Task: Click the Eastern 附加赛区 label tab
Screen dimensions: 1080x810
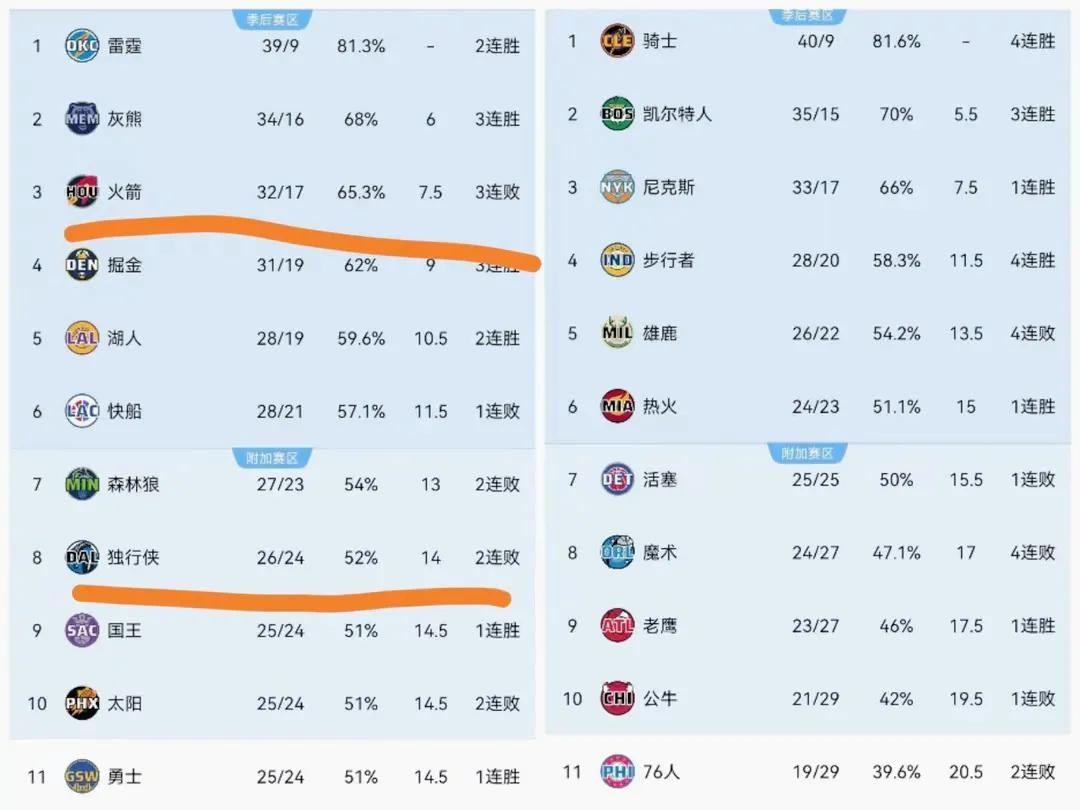Action: 808,453
